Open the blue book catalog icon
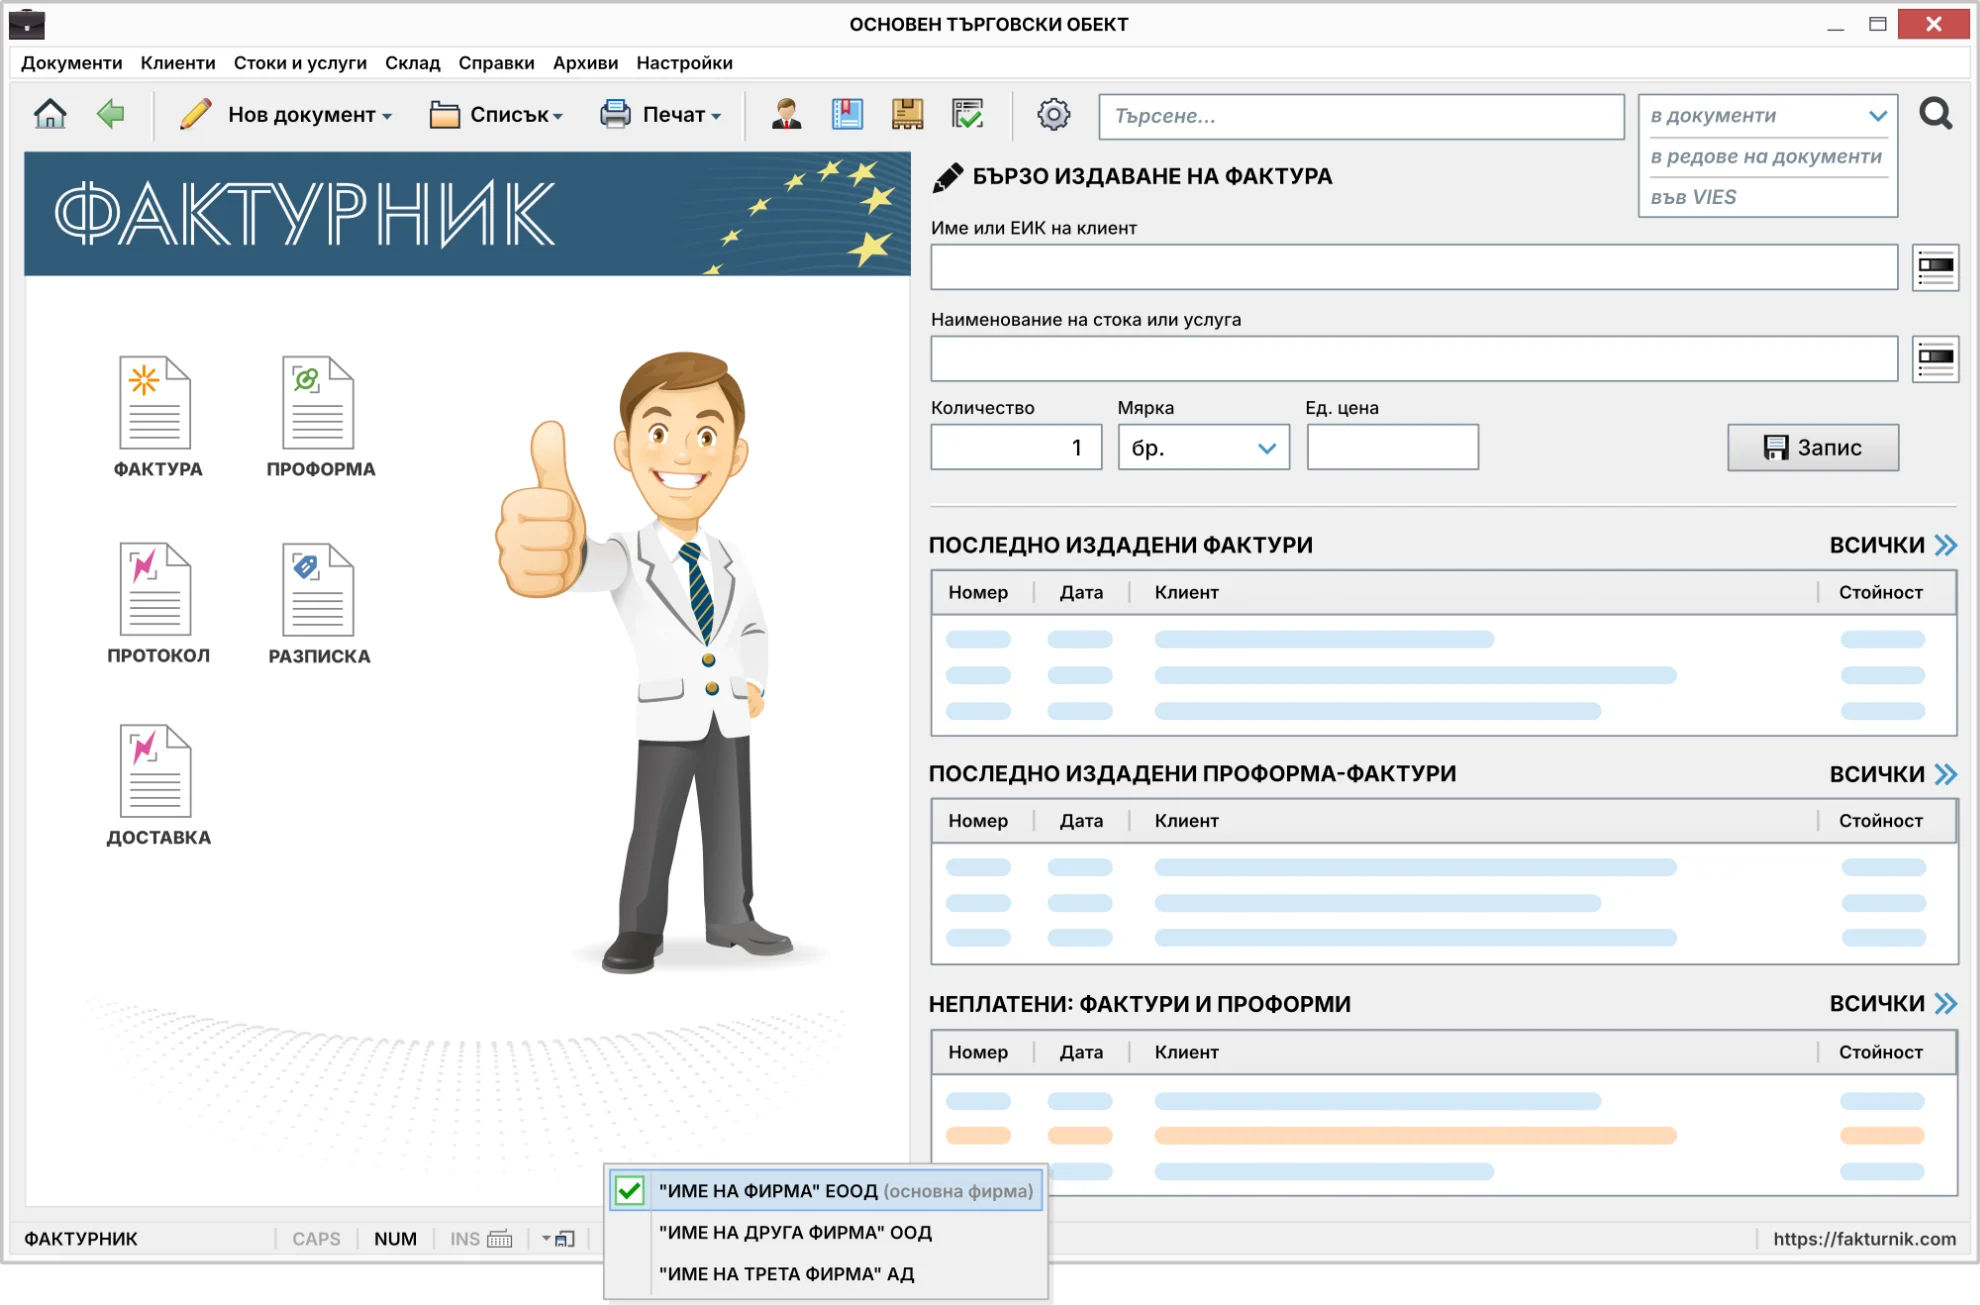The image size is (1980, 1305). tap(847, 114)
